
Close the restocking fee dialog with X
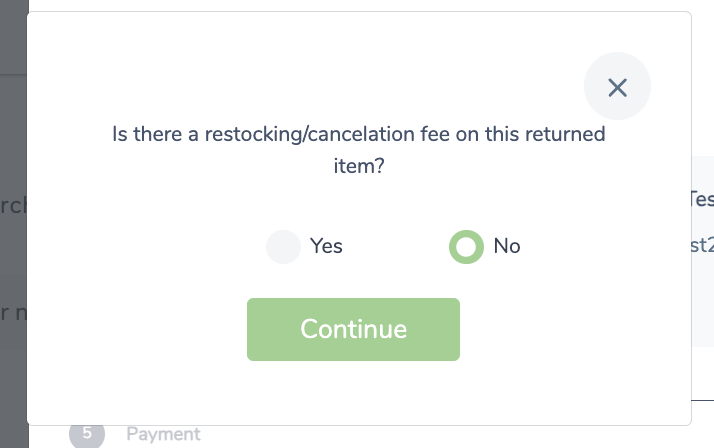click(x=617, y=87)
